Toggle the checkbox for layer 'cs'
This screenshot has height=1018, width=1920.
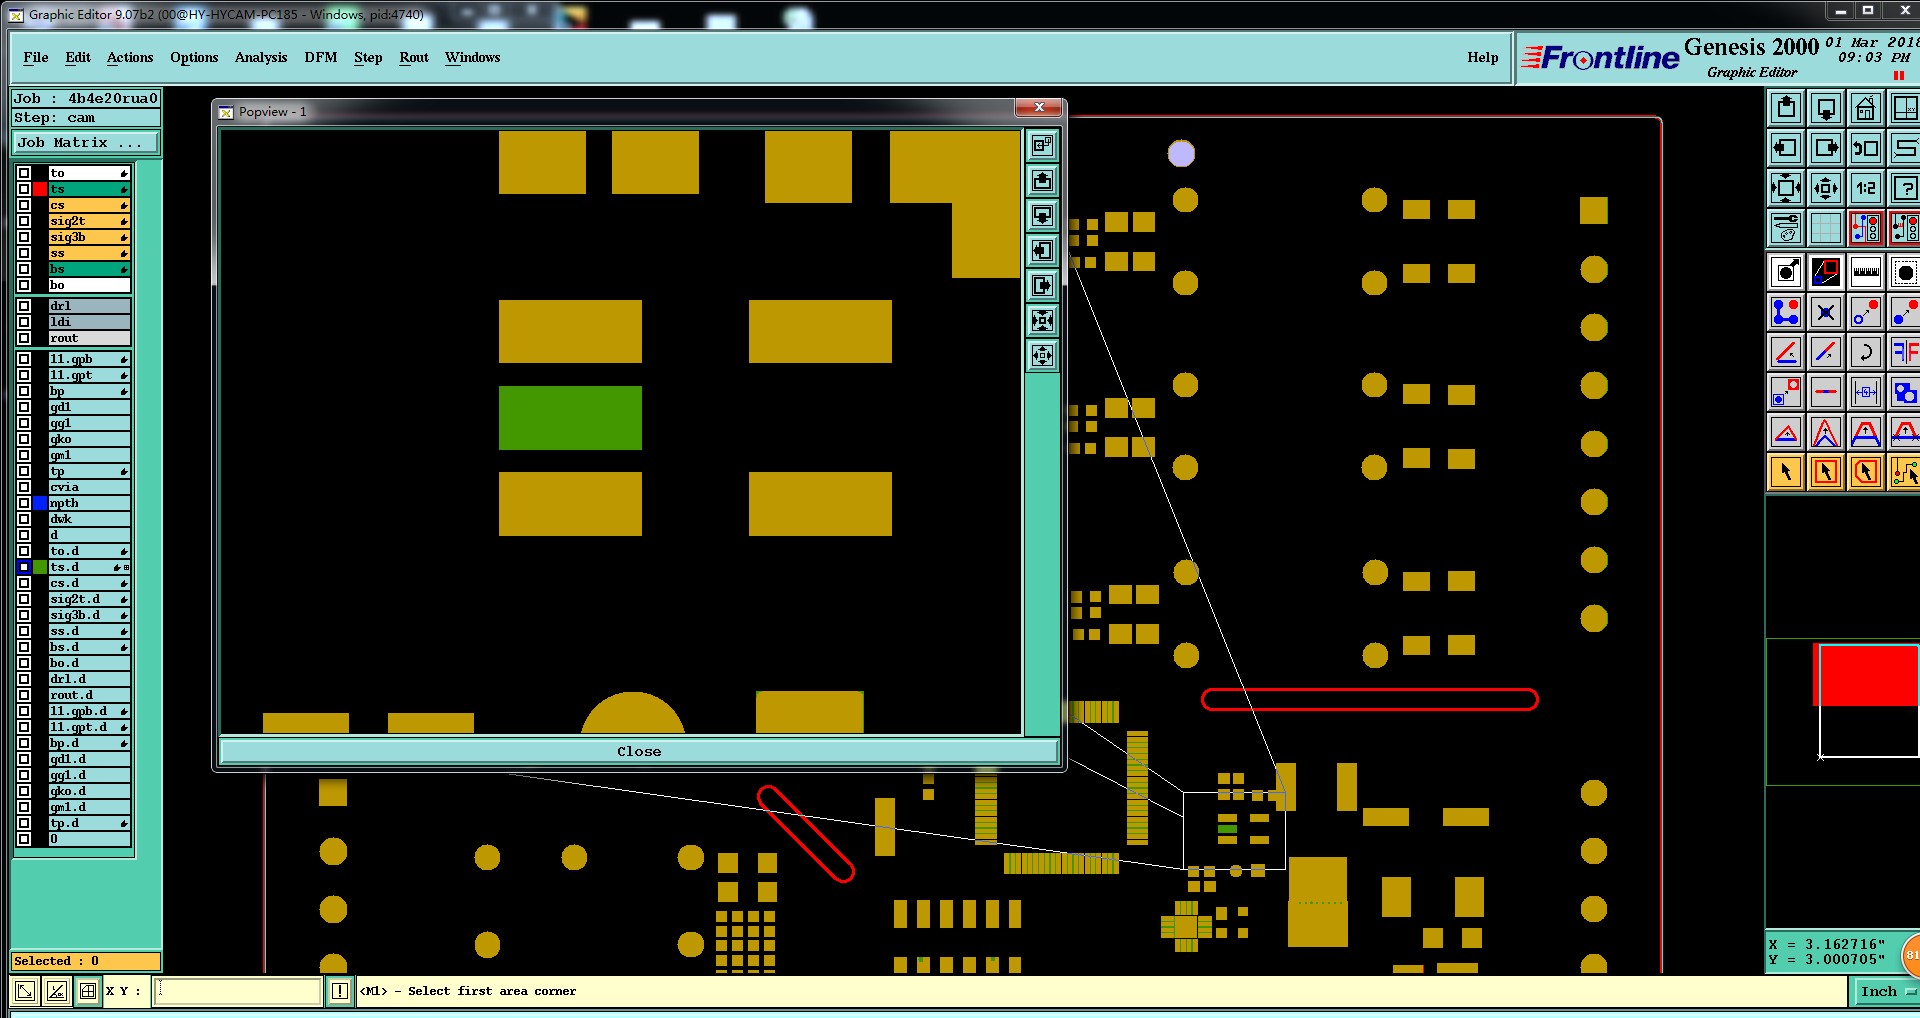click(x=24, y=205)
